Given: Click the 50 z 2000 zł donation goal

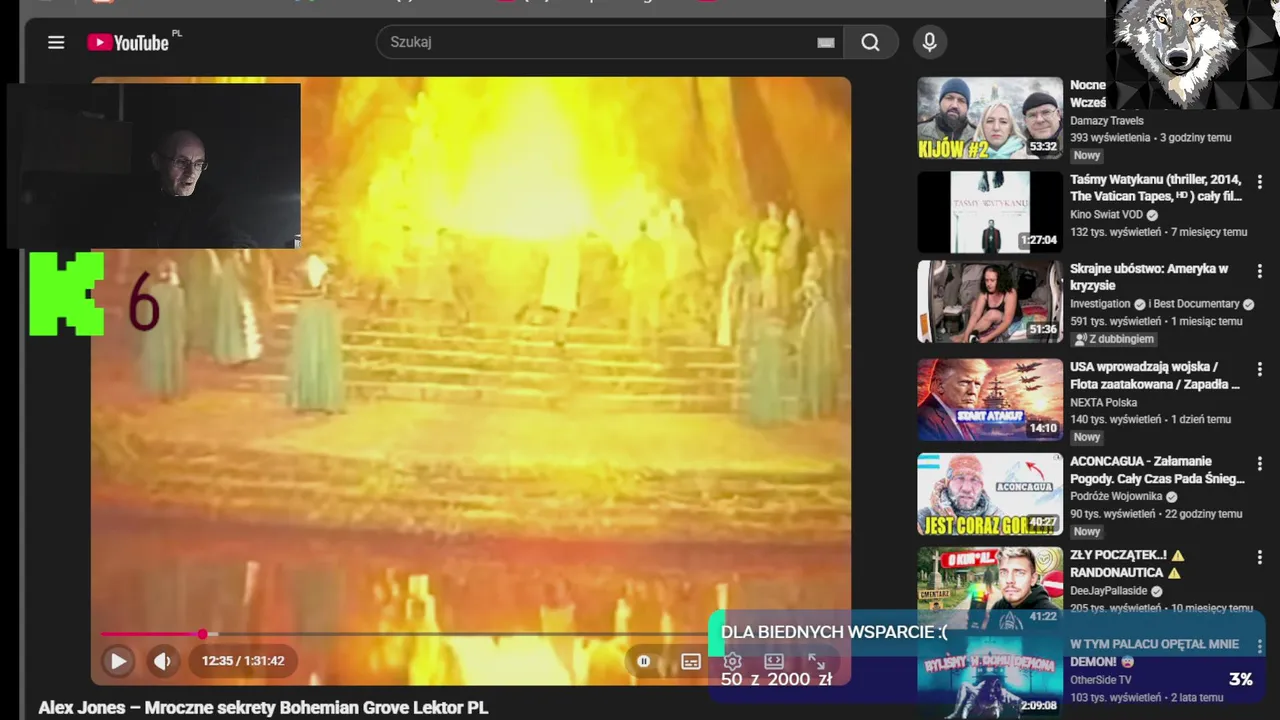Looking at the screenshot, I should coord(776,680).
